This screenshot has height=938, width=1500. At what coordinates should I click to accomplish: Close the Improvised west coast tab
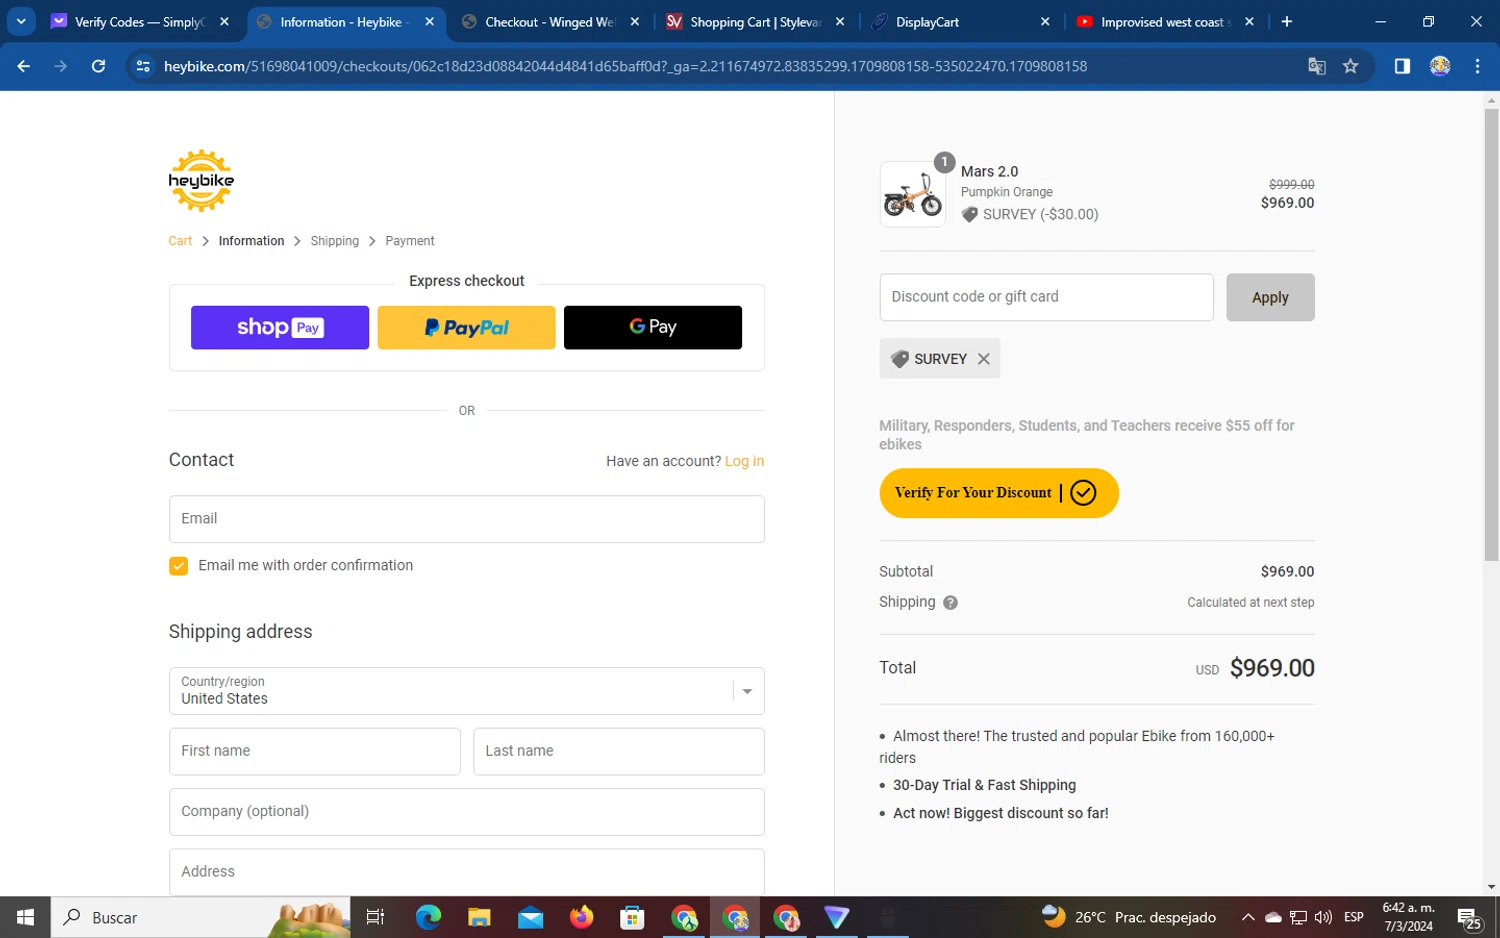[1250, 21]
